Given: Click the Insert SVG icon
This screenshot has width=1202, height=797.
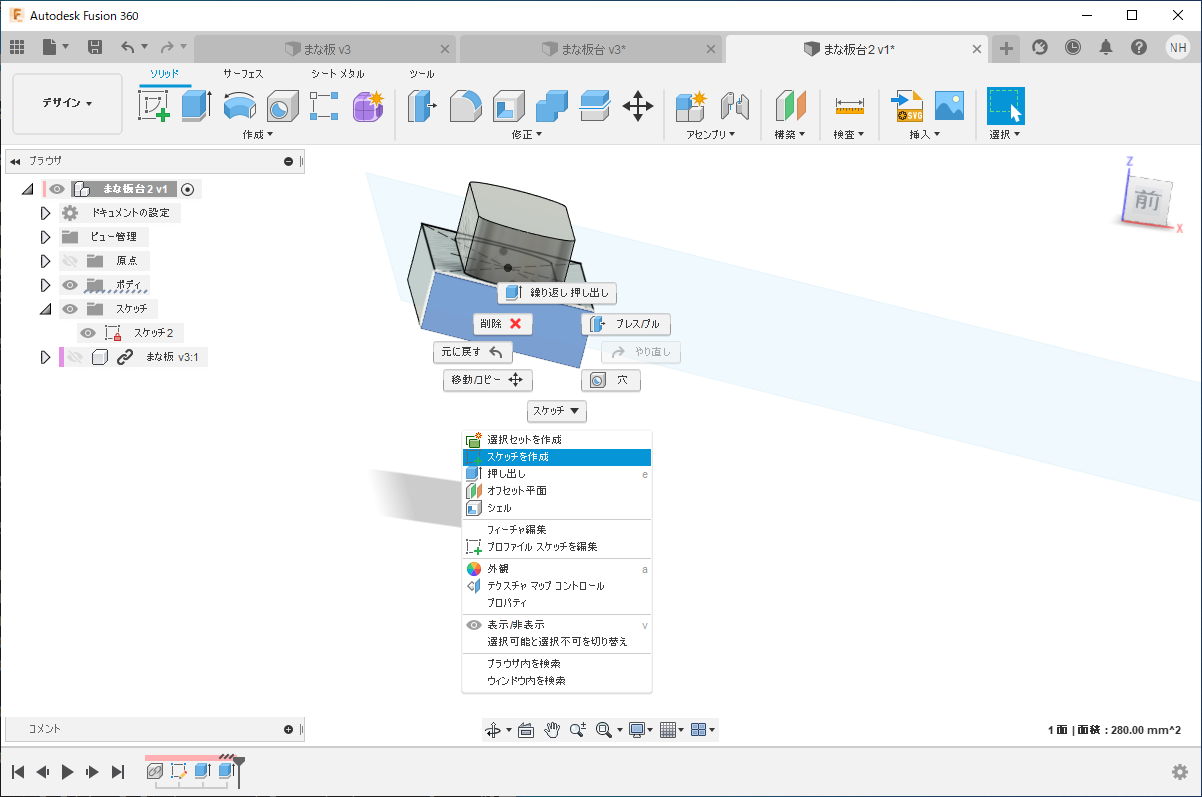Looking at the screenshot, I should pyautogui.click(x=907, y=105).
